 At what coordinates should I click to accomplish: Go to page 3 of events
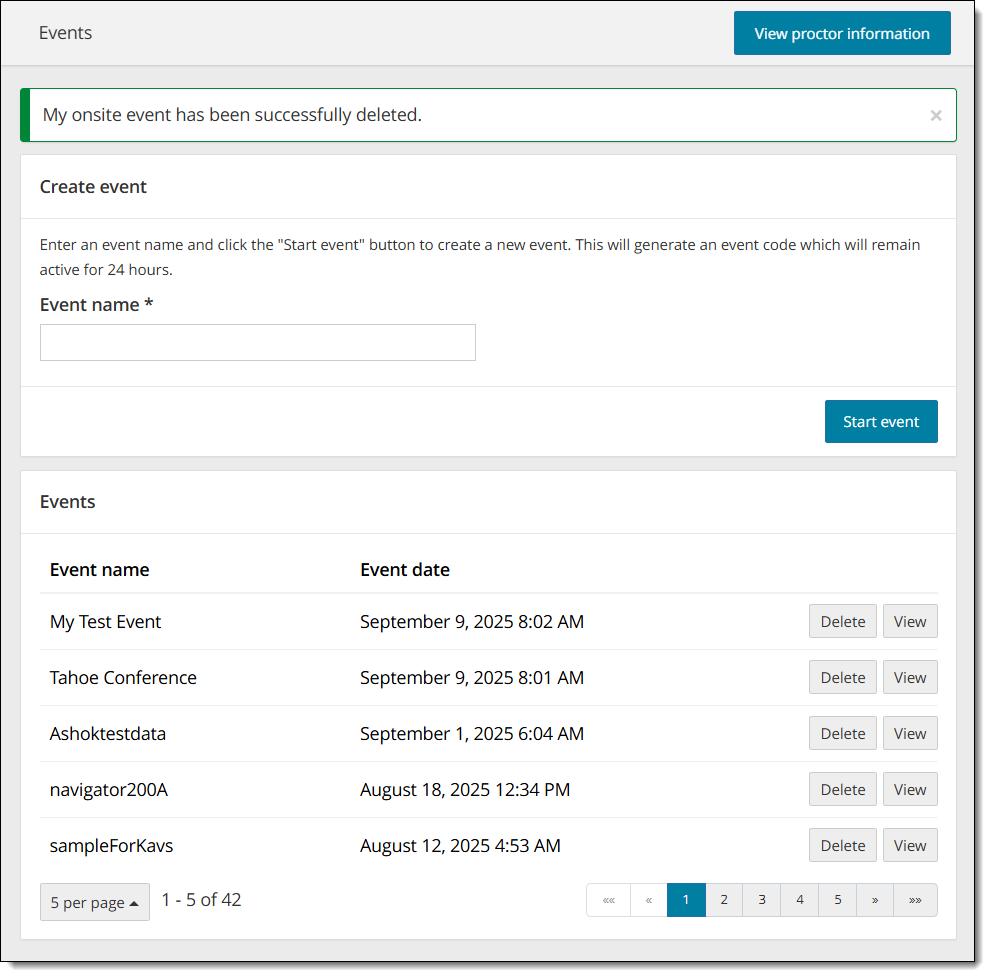762,900
